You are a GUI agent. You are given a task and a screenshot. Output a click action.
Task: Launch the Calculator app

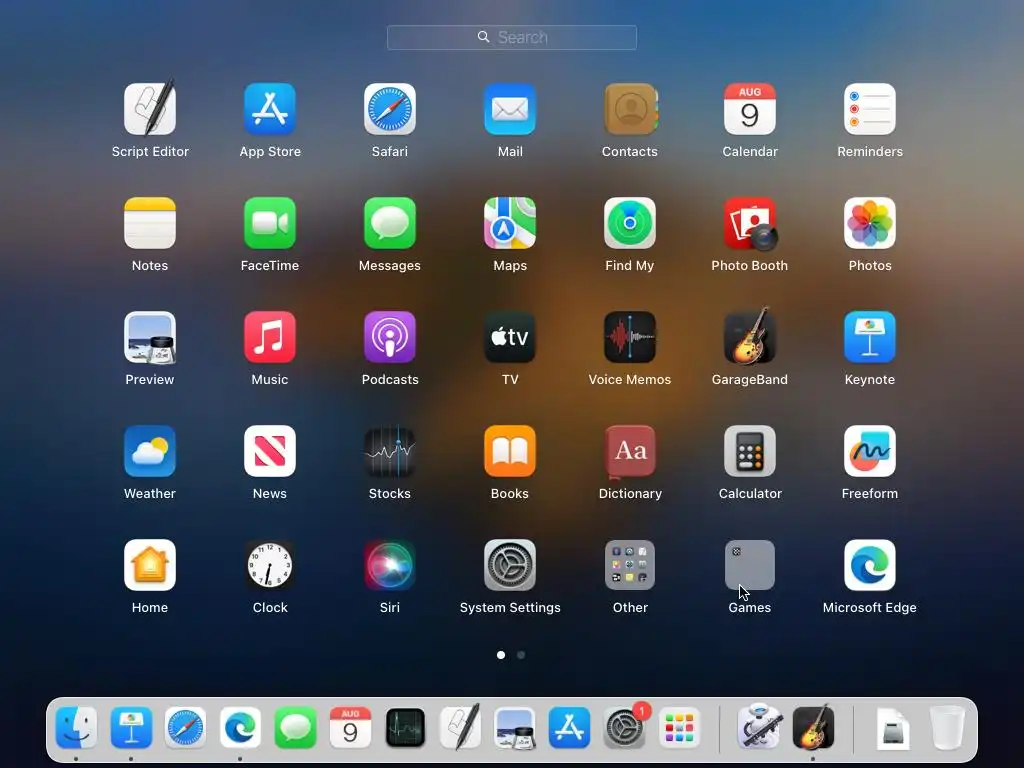[750, 451]
